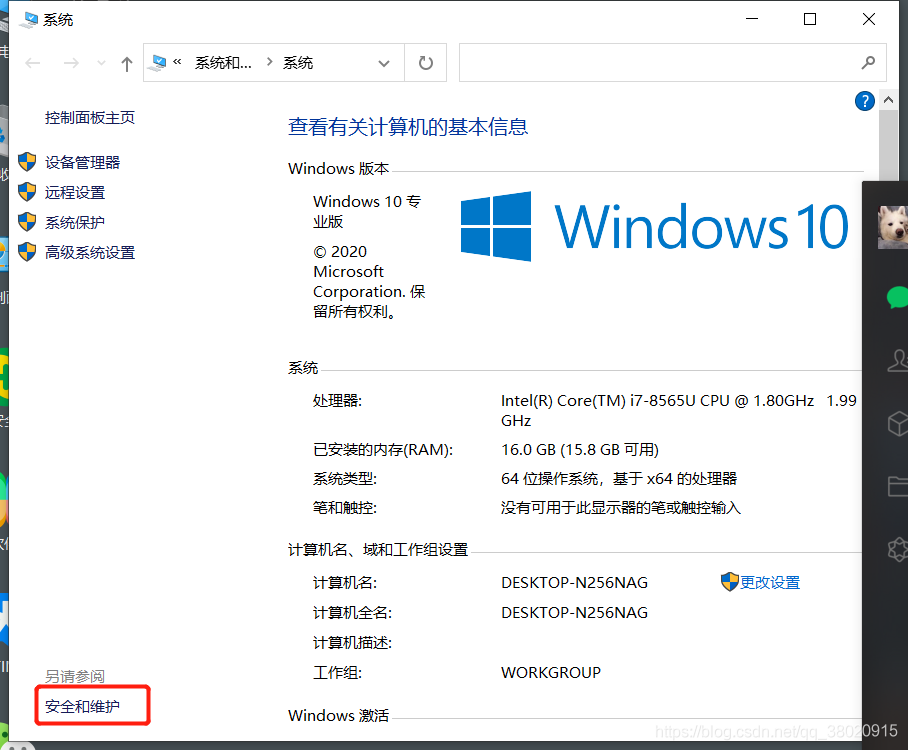Click the dog avatar in side app
This screenshot has height=750, width=908.
point(893,227)
